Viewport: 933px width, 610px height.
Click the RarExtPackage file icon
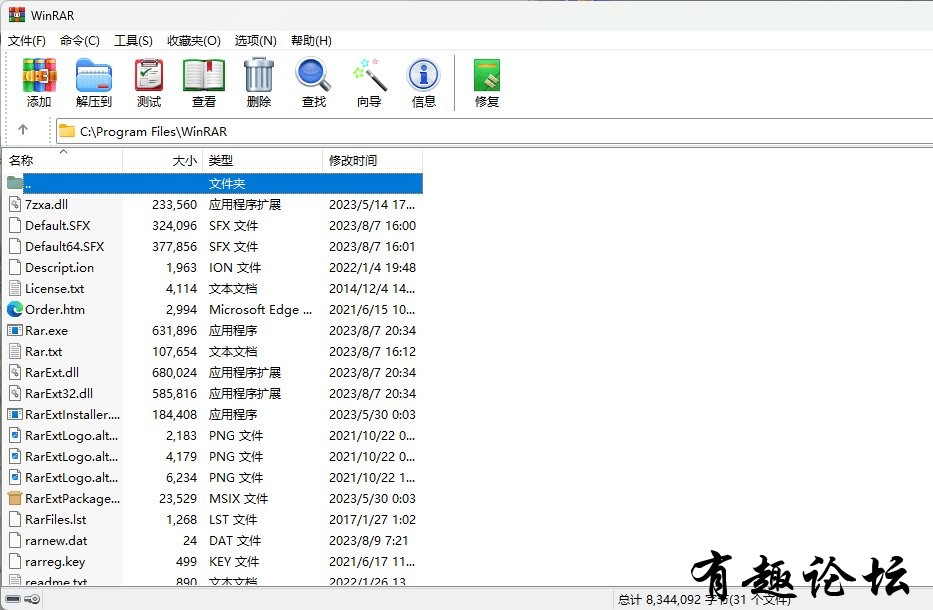click(15, 499)
